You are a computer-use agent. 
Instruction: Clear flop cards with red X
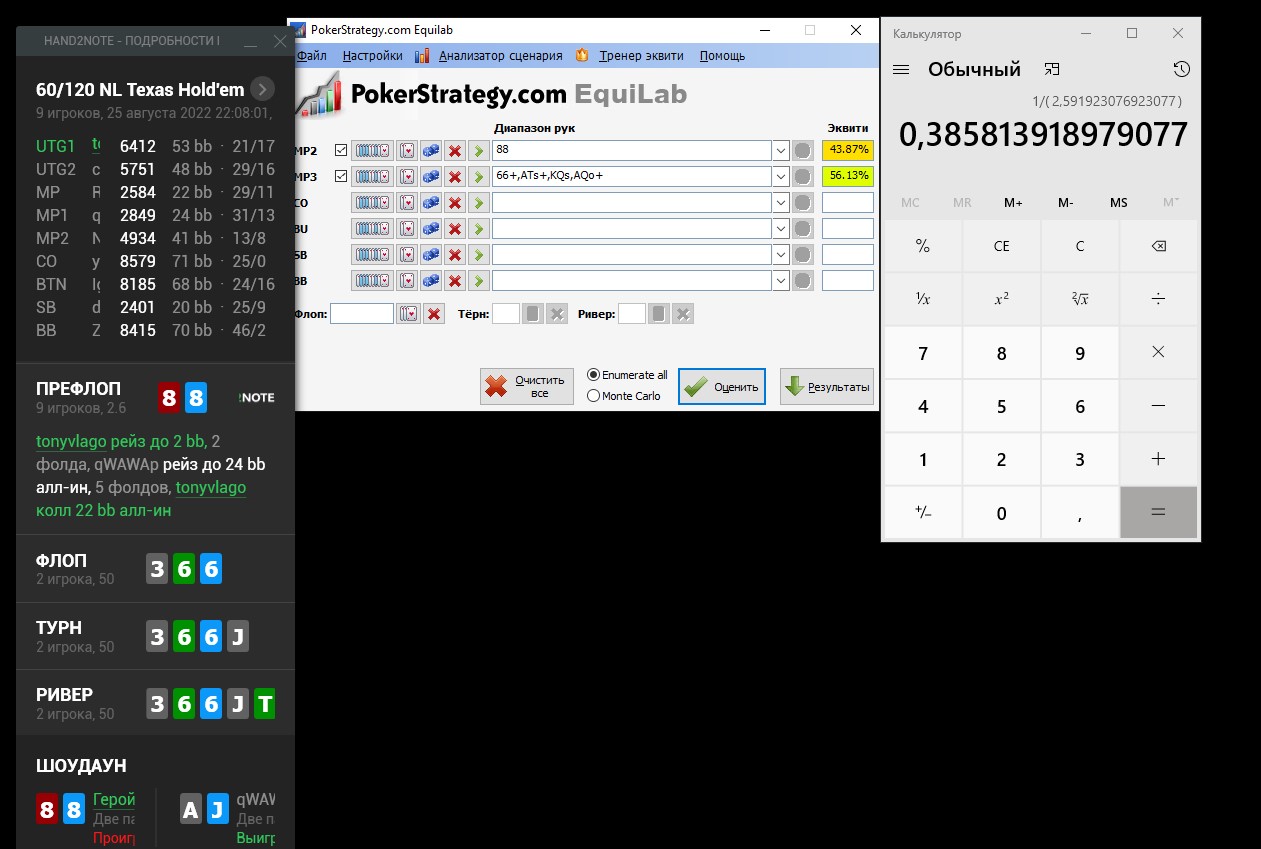[x=434, y=314]
